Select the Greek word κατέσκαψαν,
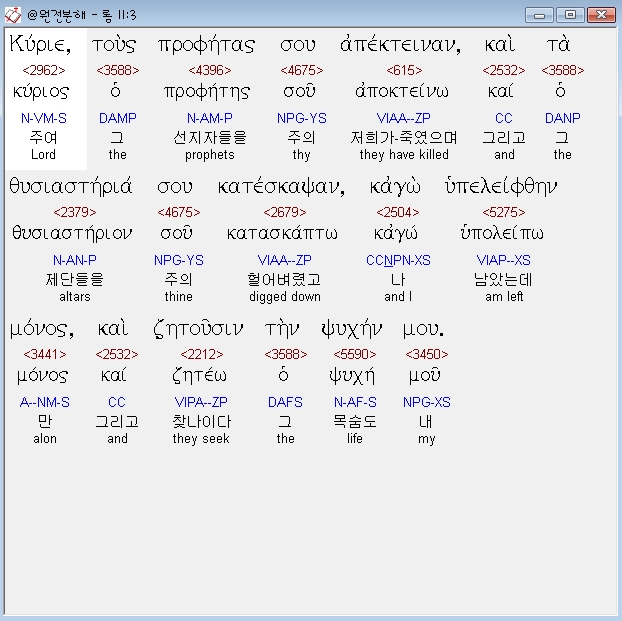 pos(281,186)
